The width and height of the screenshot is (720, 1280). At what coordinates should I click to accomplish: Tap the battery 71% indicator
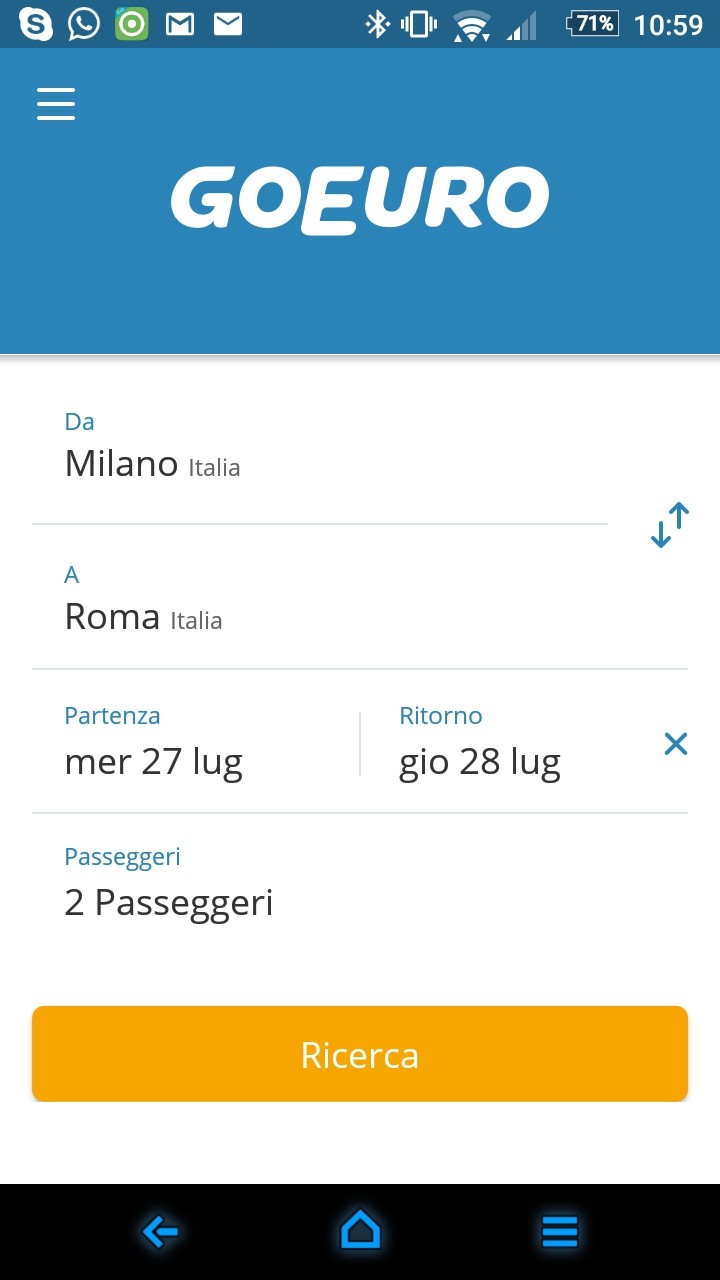(592, 24)
